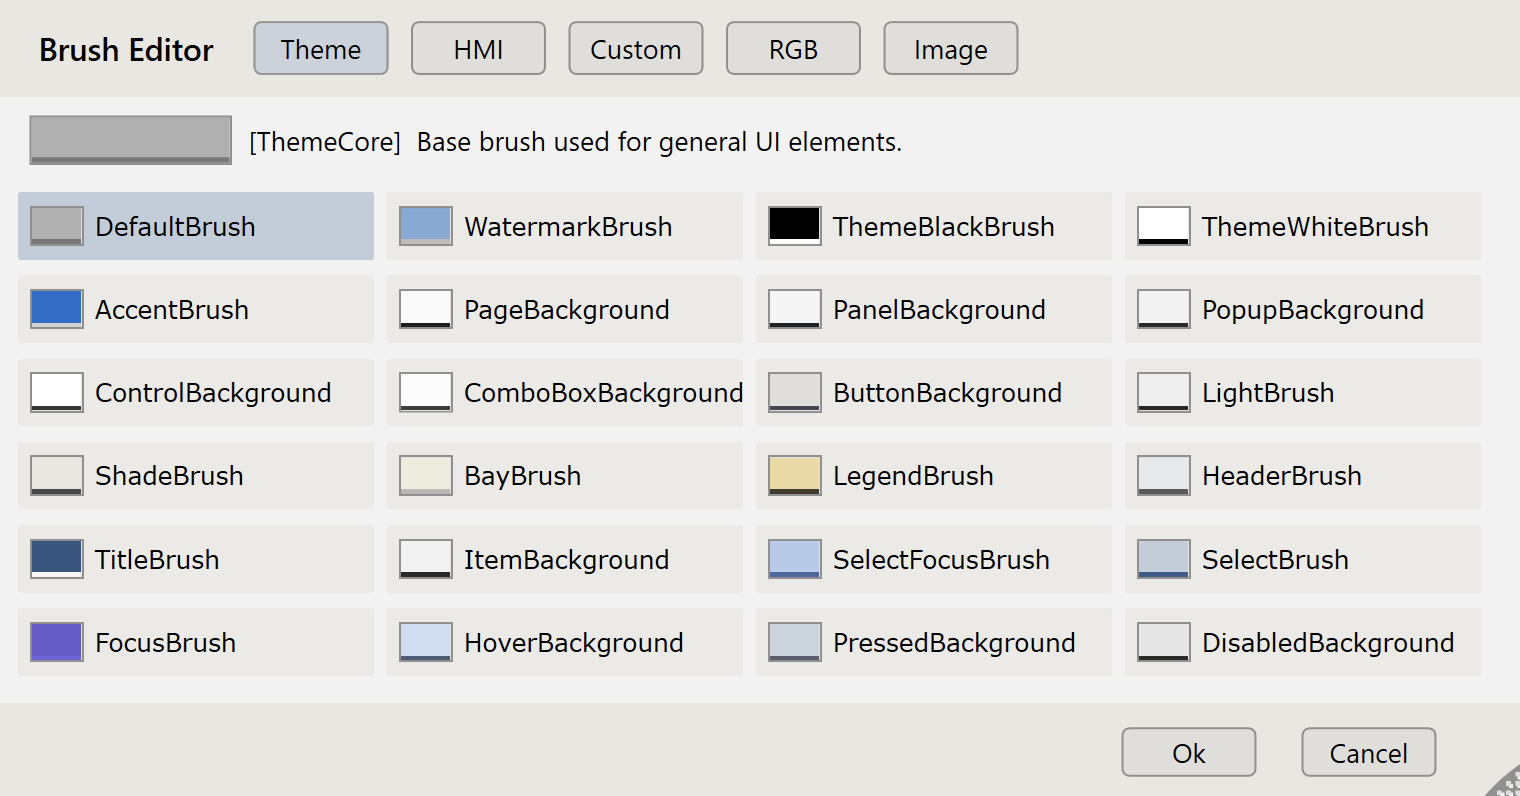Choose the PageBackground brush entry

[x=565, y=310]
